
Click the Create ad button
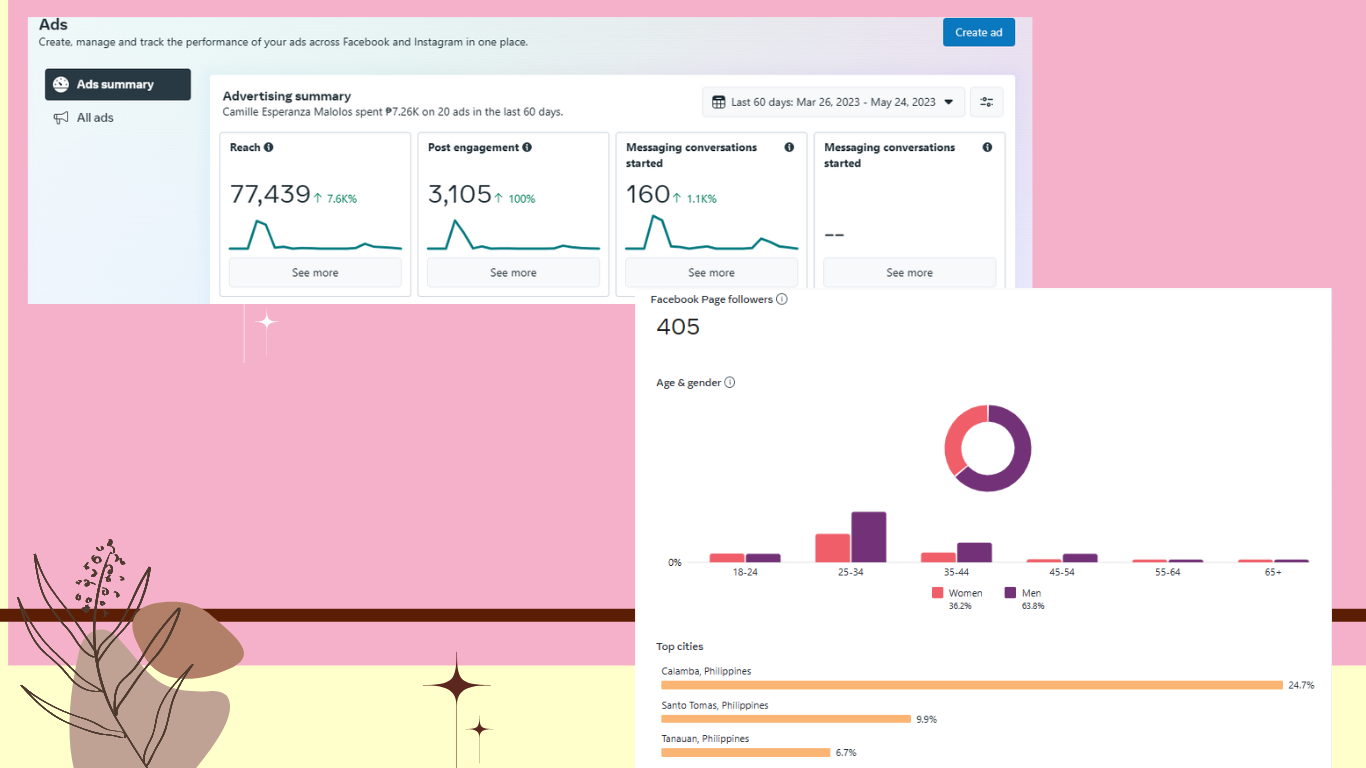pos(979,32)
